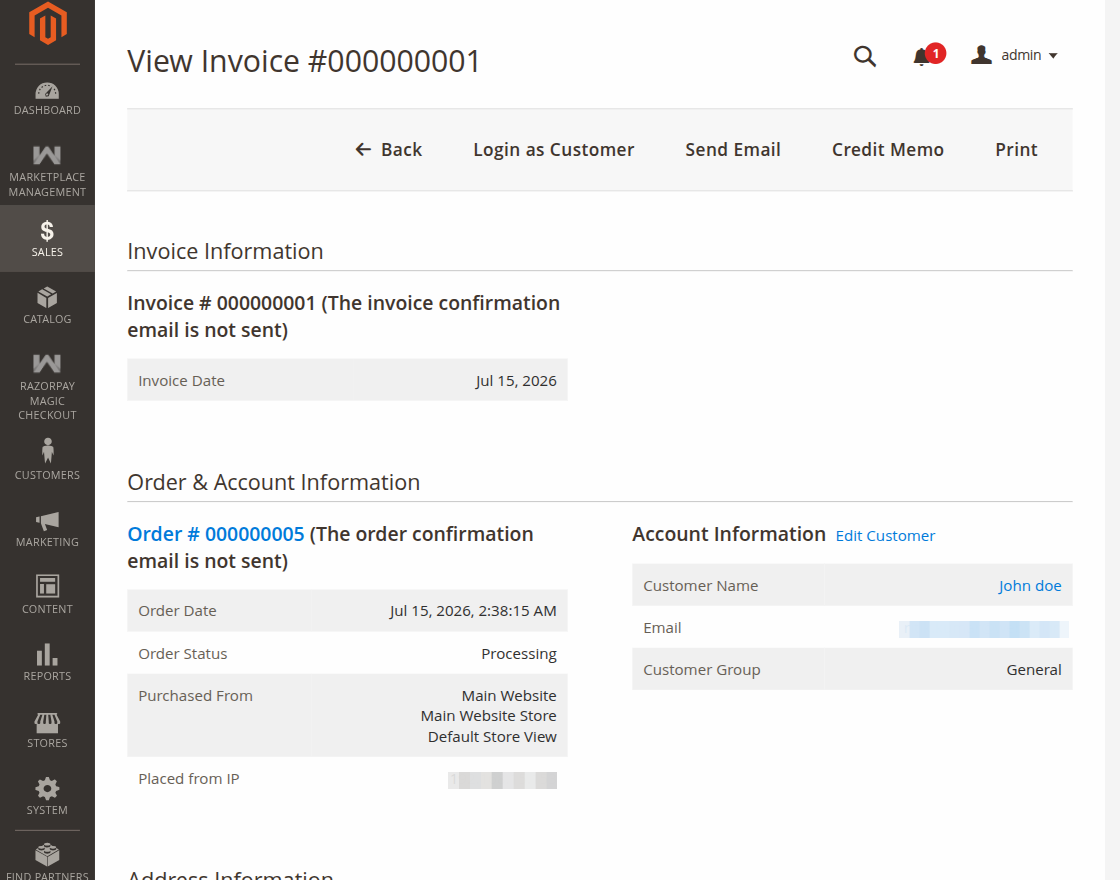Open Order # 000000005 link

point(216,534)
